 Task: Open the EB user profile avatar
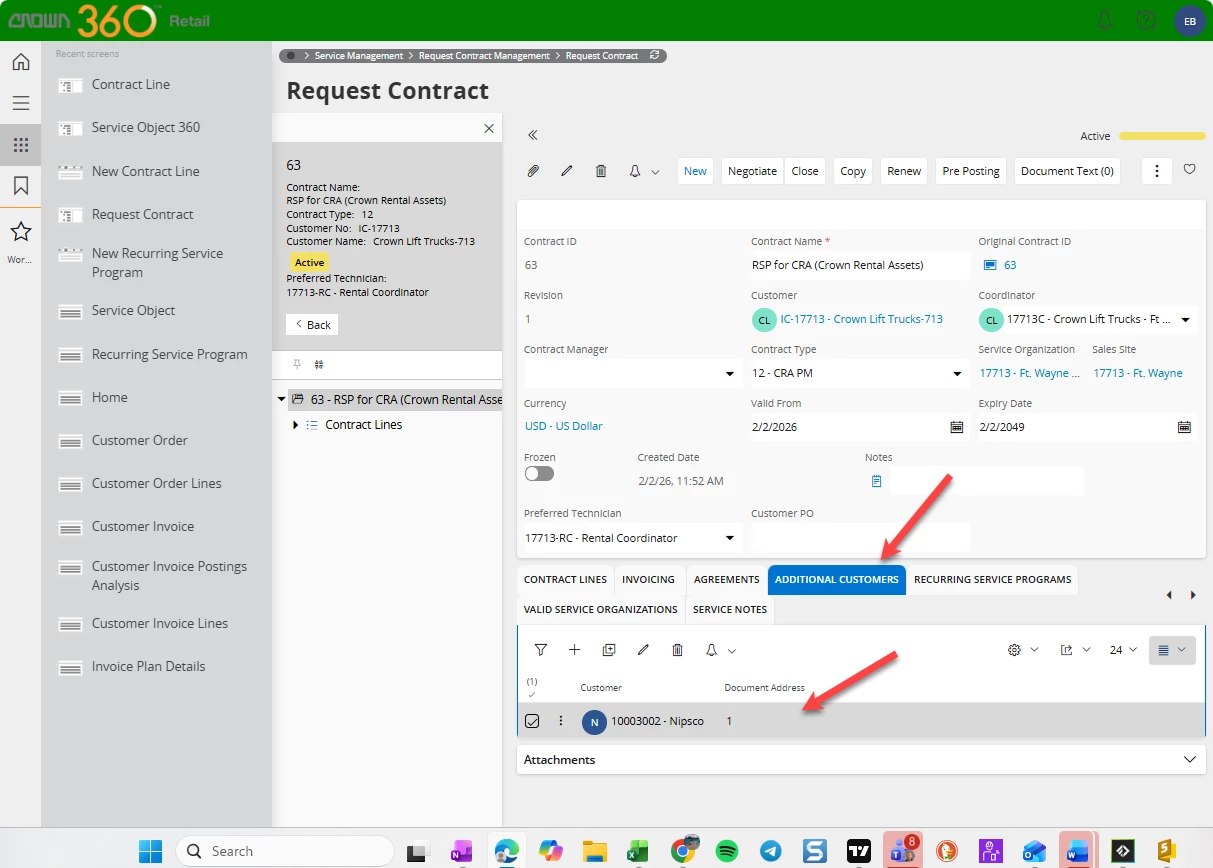pos(1189,21)
